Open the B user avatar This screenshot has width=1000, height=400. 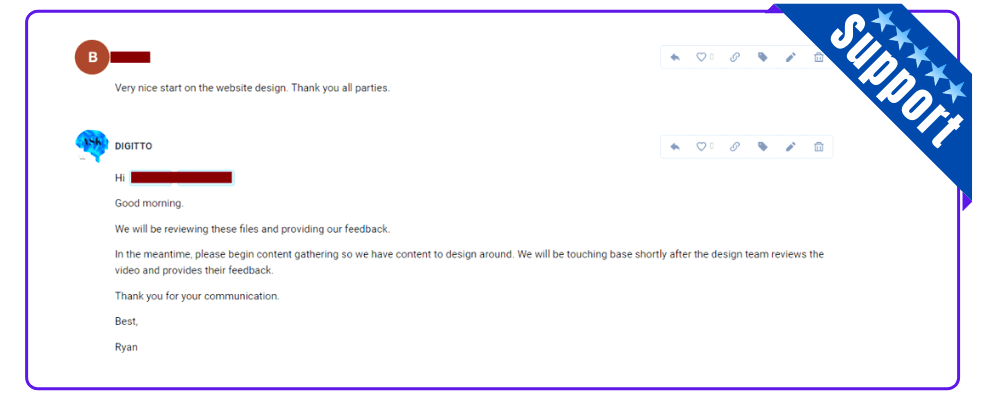[92, 57]
